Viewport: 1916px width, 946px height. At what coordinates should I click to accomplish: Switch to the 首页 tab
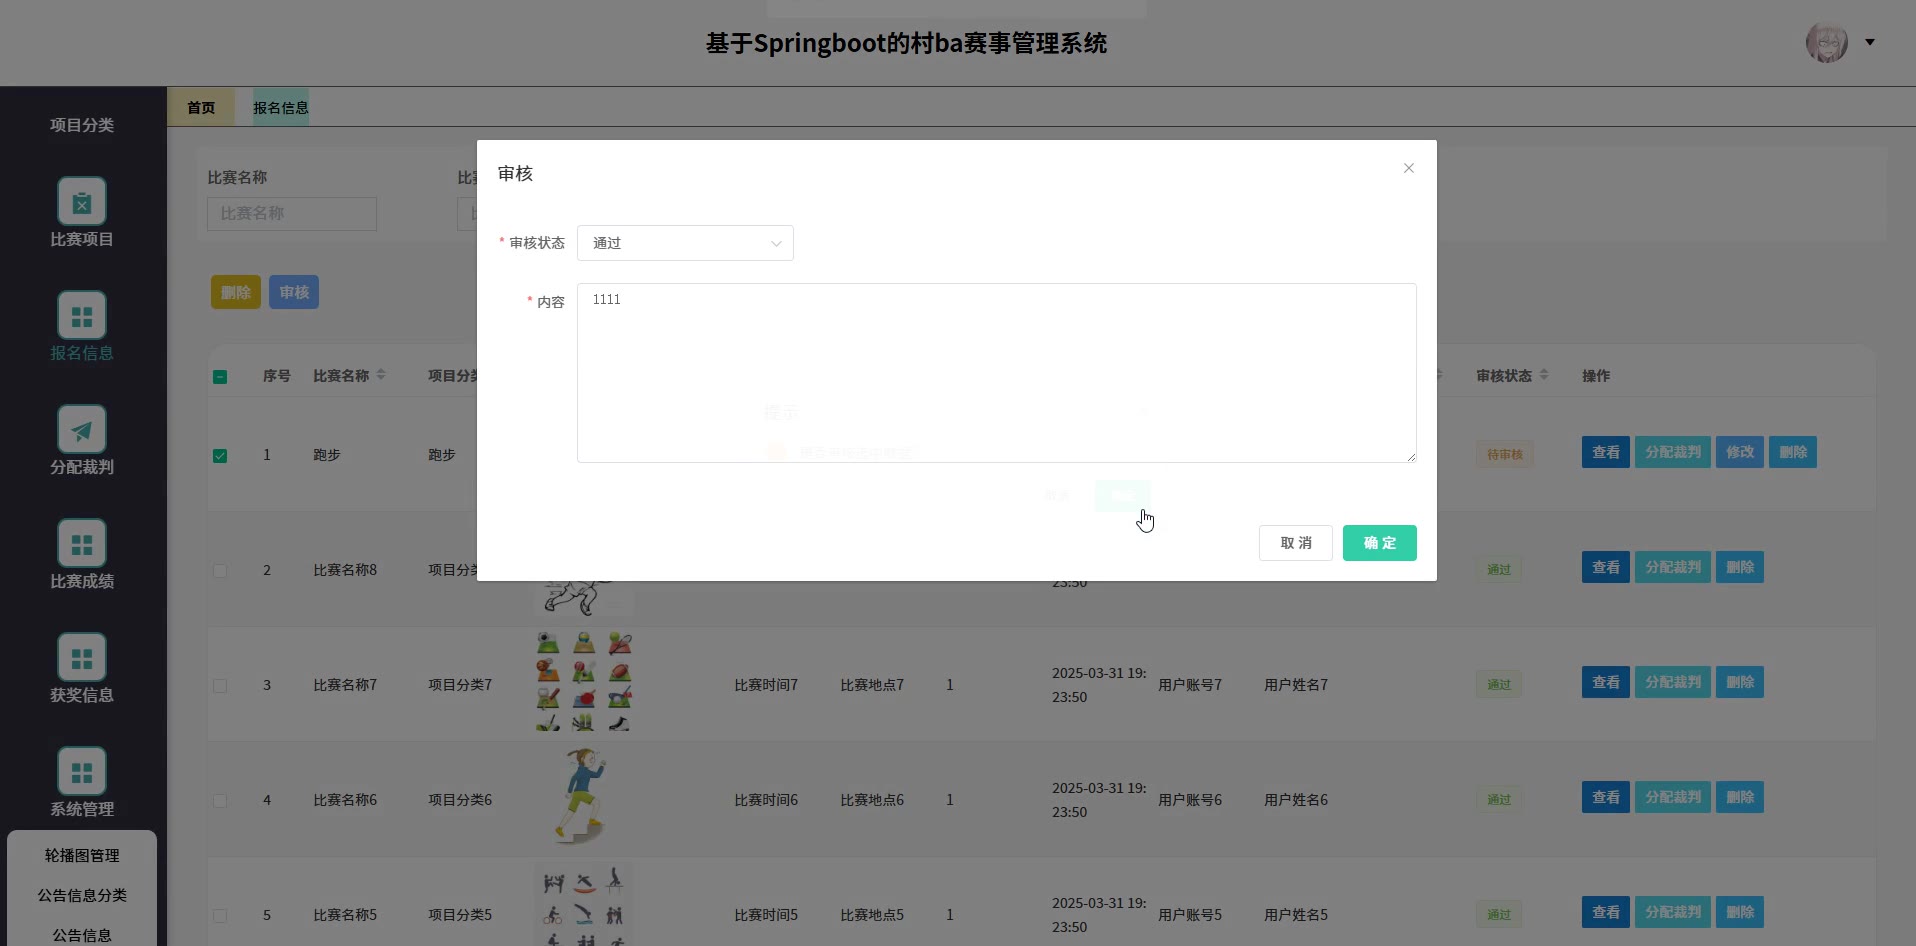201,107
